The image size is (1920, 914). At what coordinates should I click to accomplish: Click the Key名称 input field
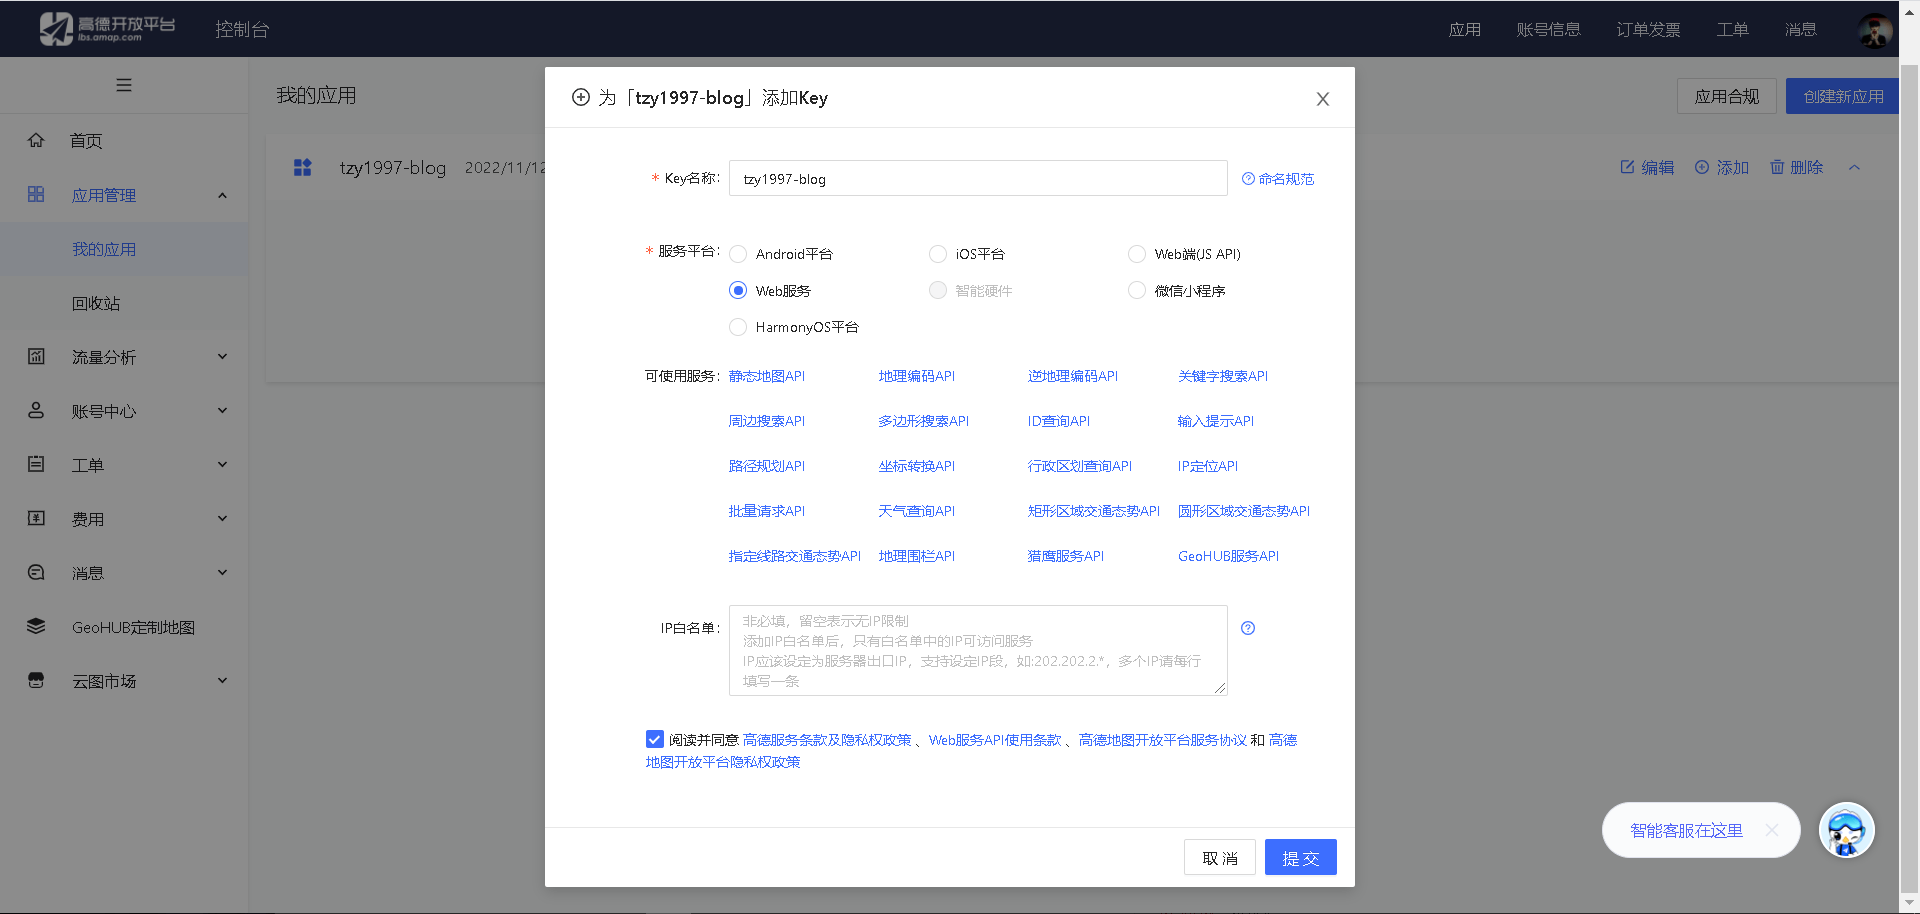coord(977,179)
